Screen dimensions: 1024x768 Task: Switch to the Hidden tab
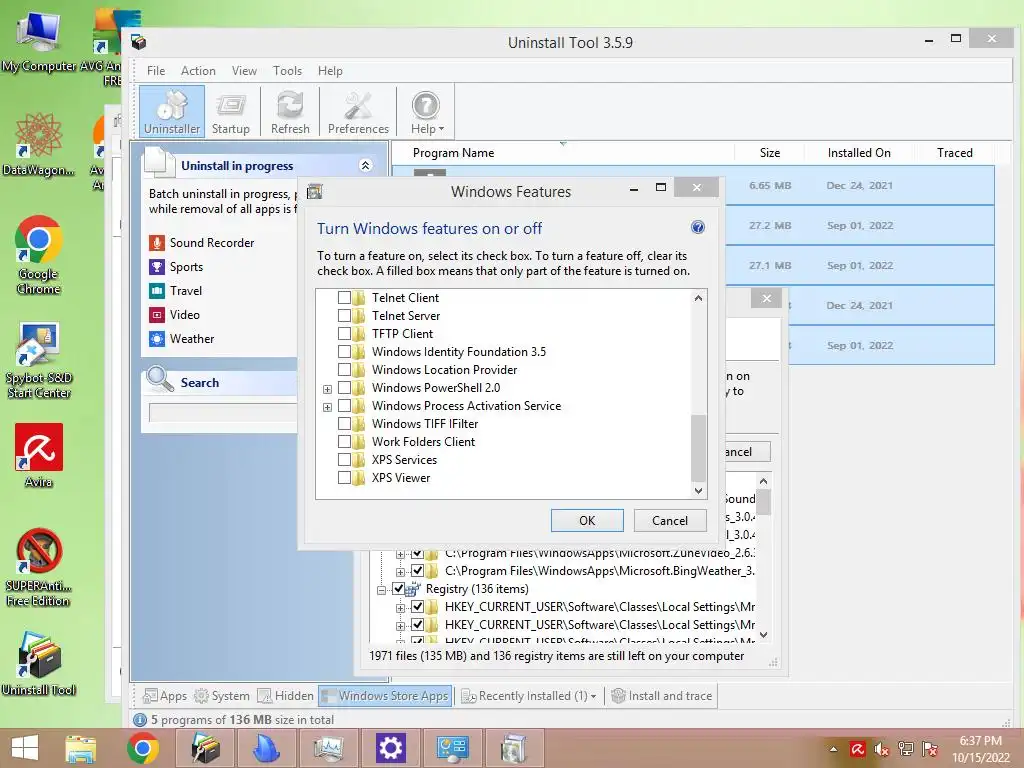[x=285, y=696]
